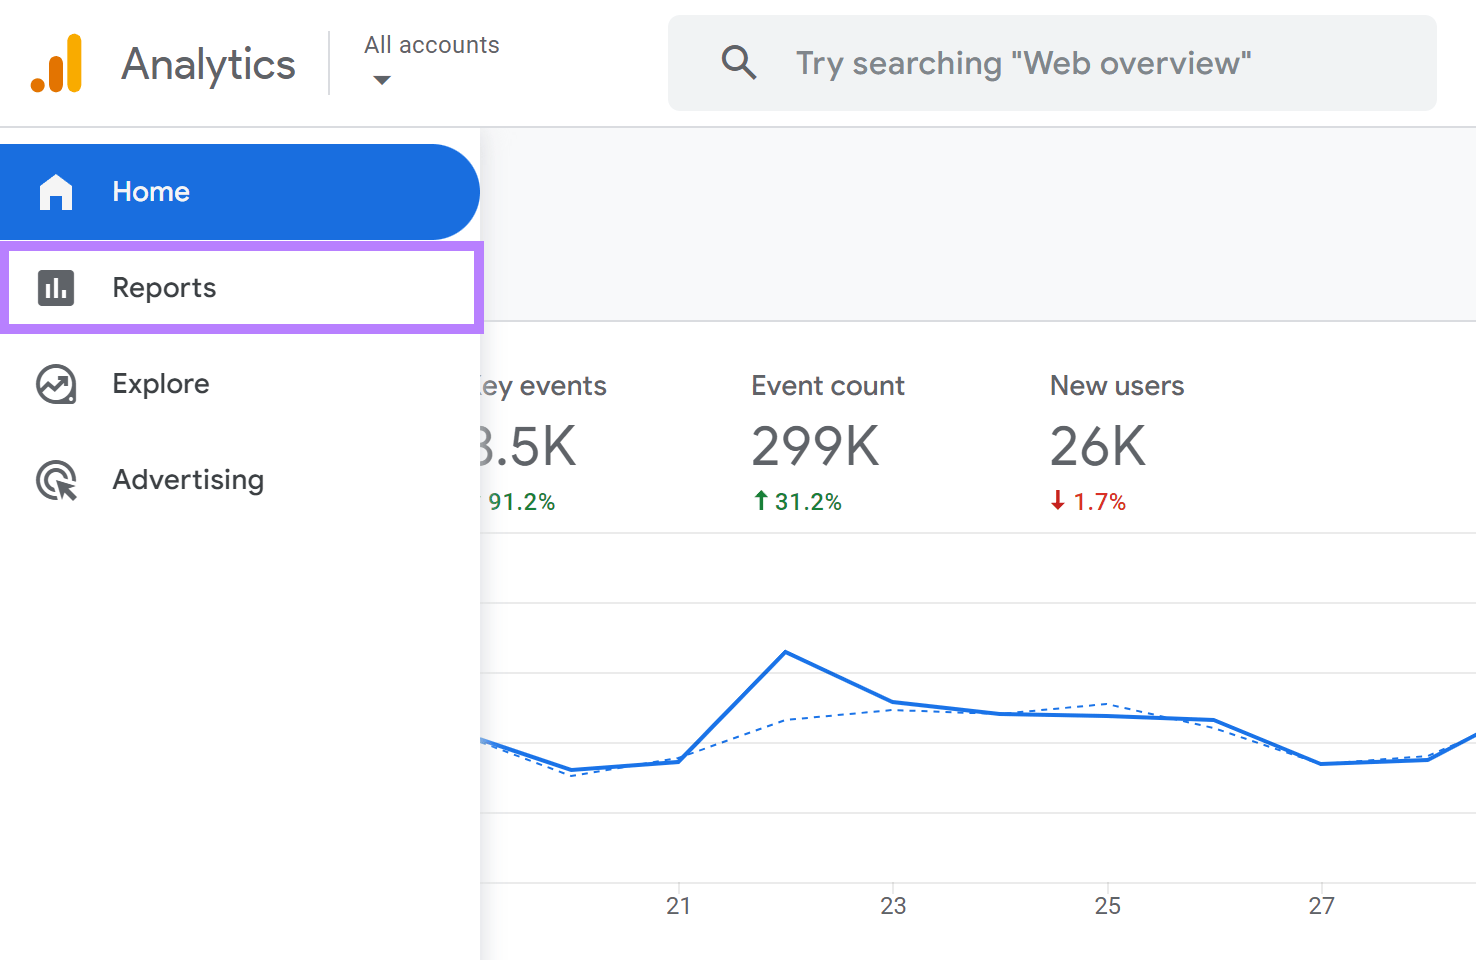Click the peak point on the trend line
The width and height of the screenshot is (1476, 960).
786,652
